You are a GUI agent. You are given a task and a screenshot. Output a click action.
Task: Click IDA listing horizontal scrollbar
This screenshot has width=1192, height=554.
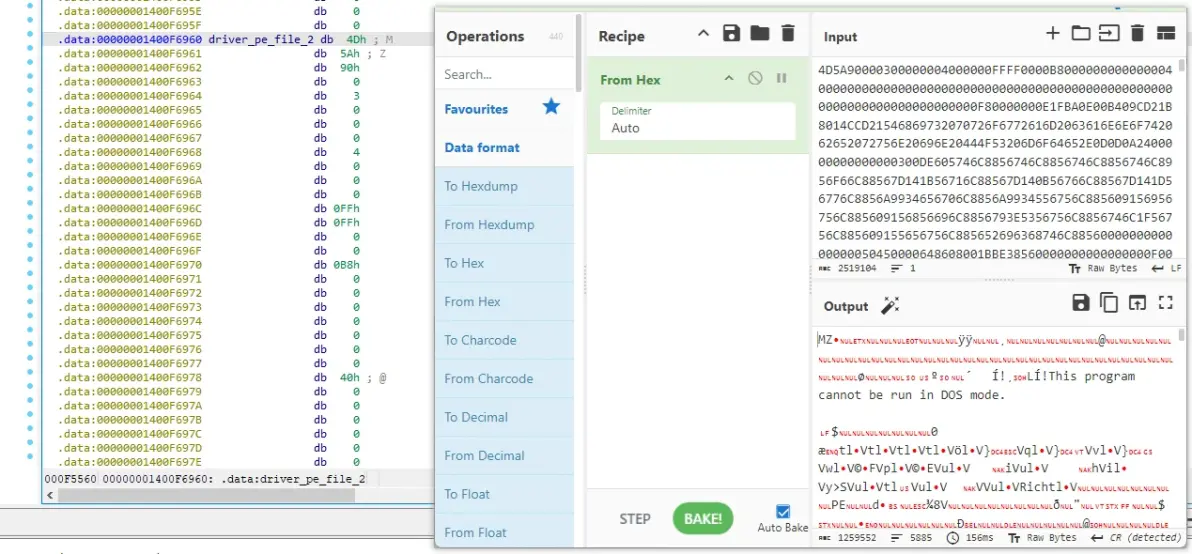205,495
